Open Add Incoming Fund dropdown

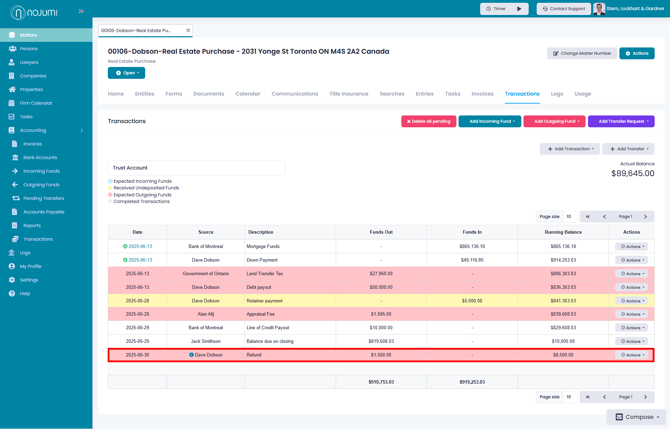(x=490, y=121)
